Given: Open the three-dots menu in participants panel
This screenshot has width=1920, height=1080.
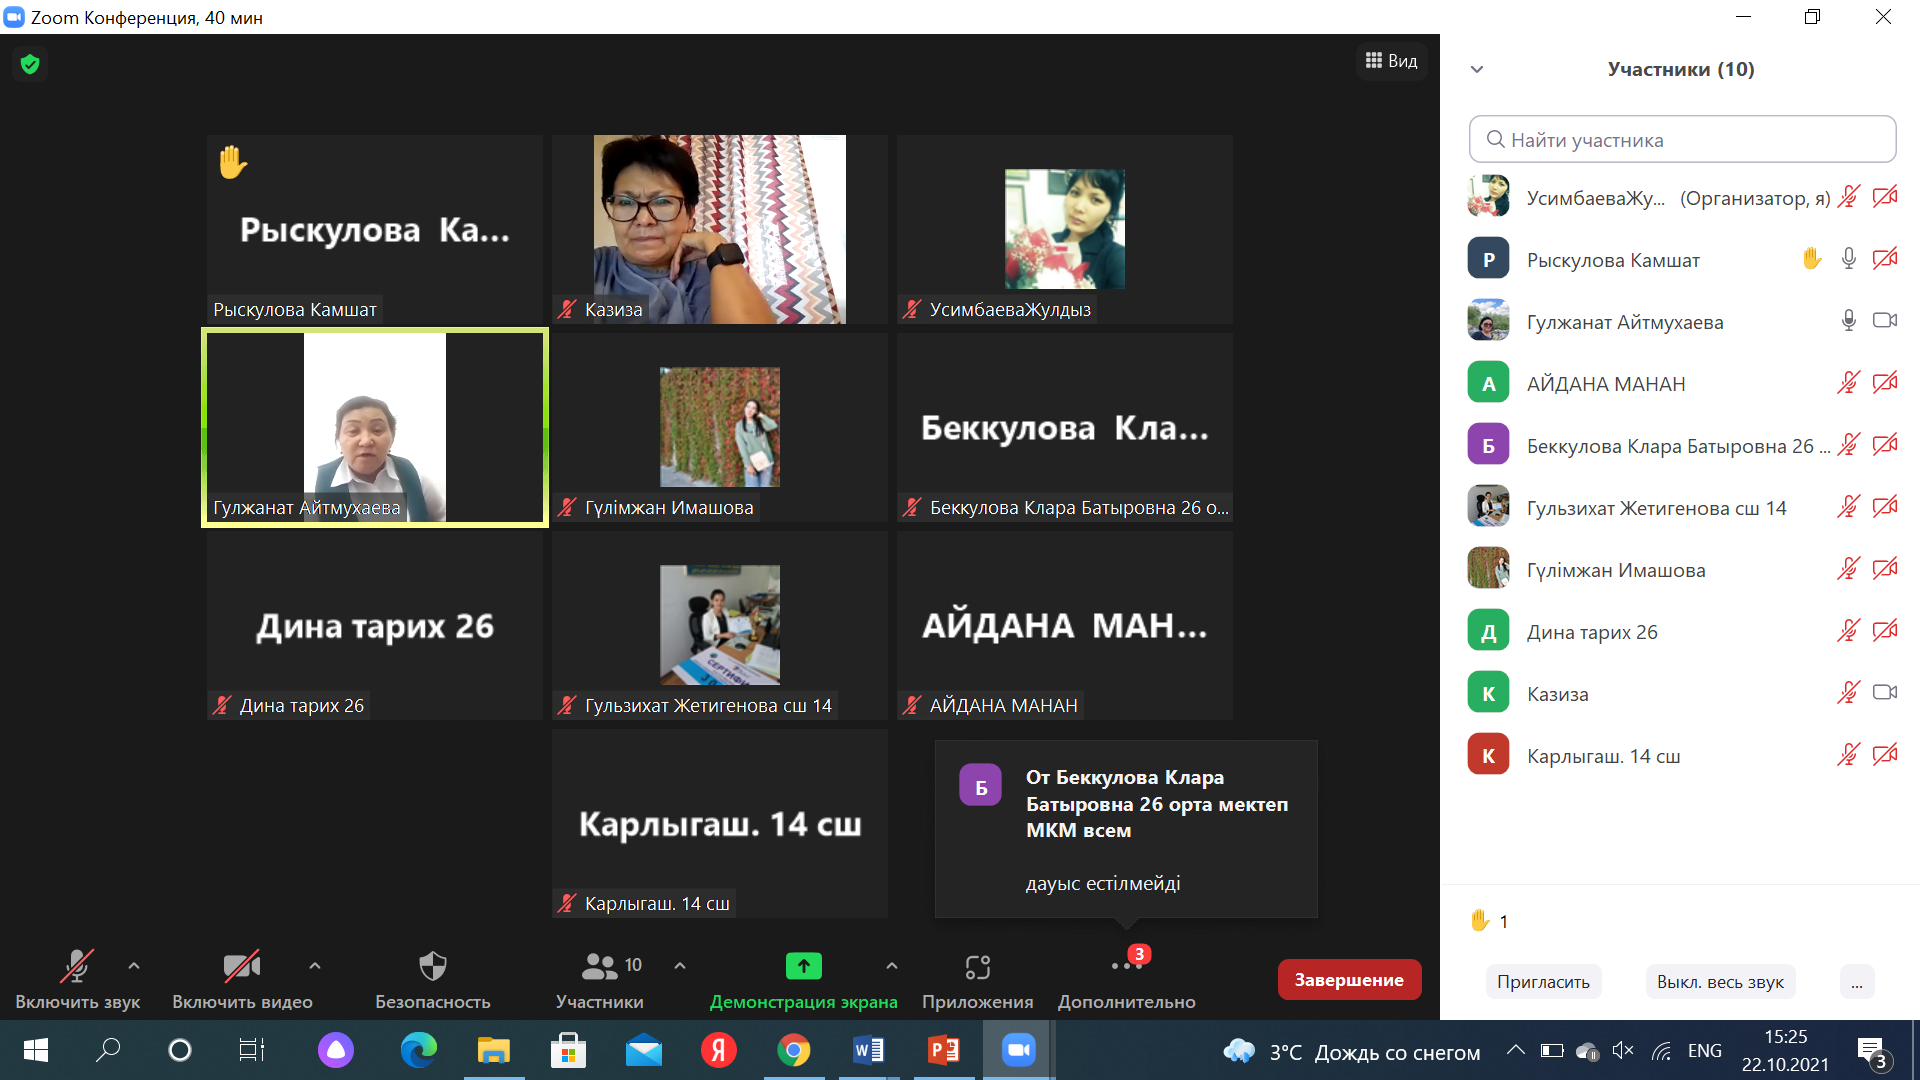Looking at the screenshot, I should click(x=1856, y=982).
